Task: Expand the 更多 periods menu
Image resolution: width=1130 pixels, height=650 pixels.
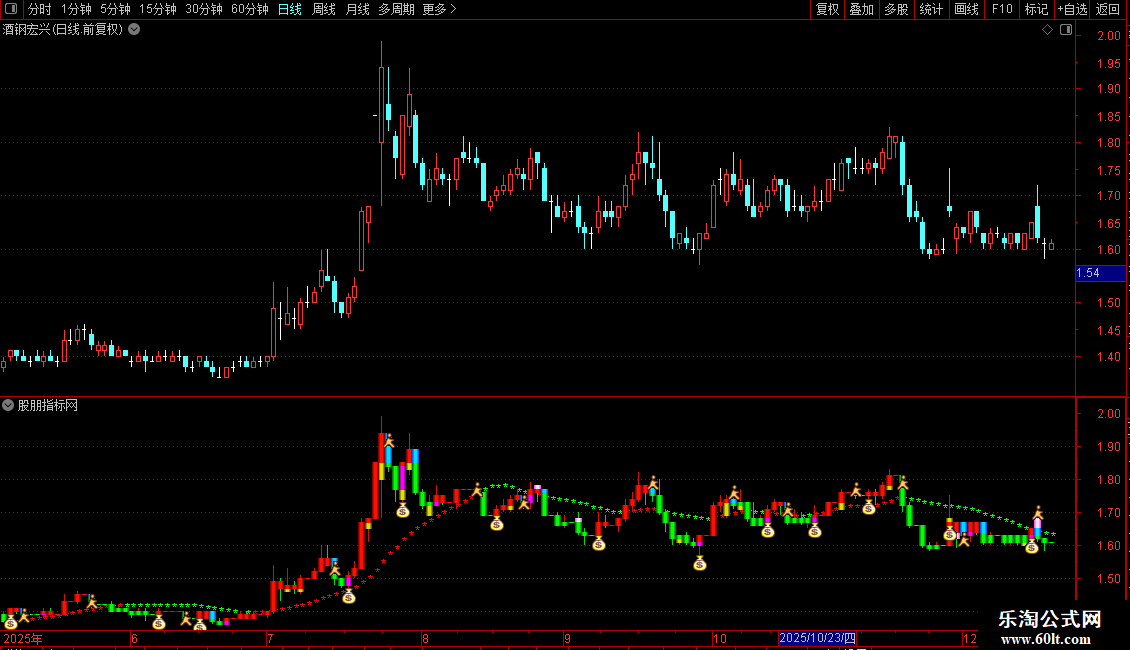Action: point(439,9)
